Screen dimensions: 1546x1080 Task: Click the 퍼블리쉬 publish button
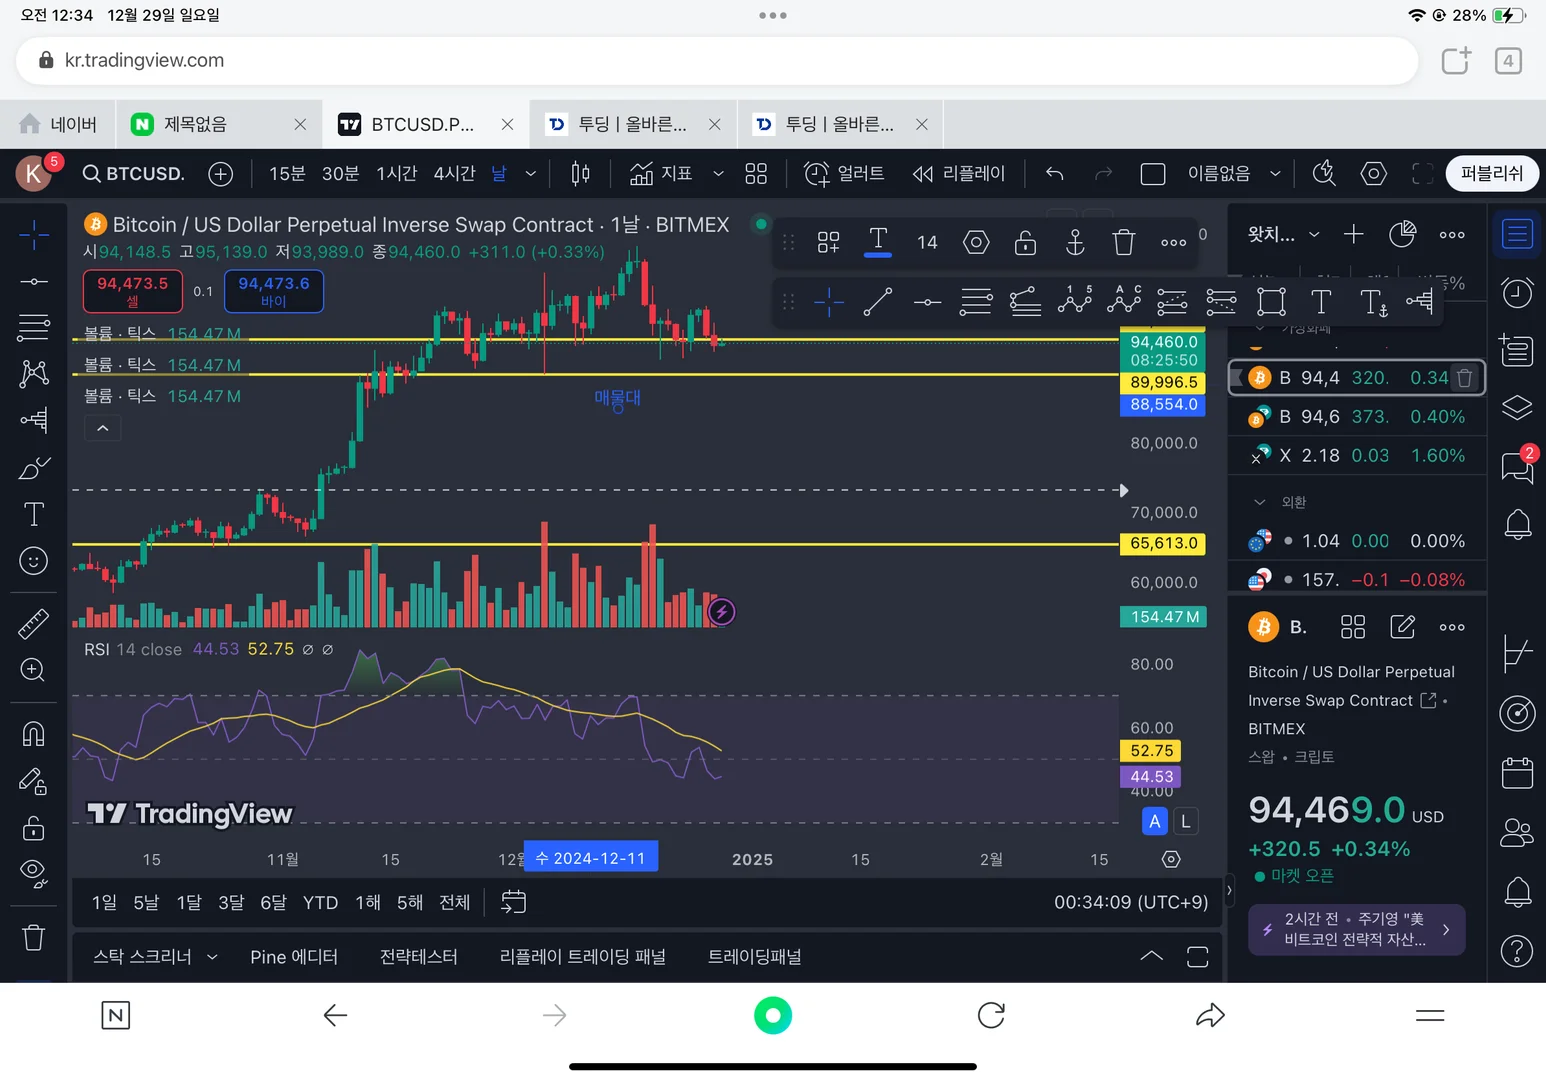(x=1492, y=174)
